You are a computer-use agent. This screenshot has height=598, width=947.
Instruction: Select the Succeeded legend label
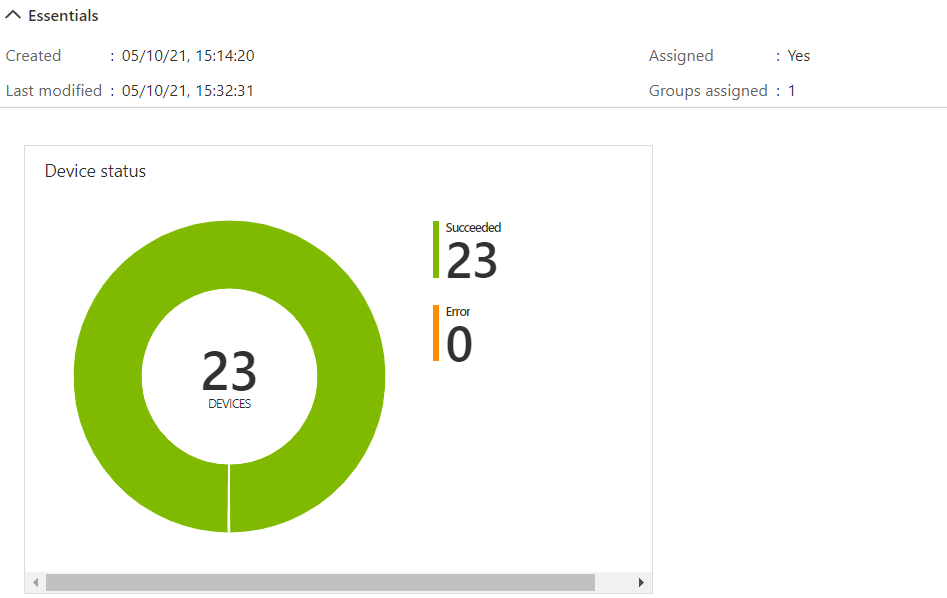(x=473, y=227)
